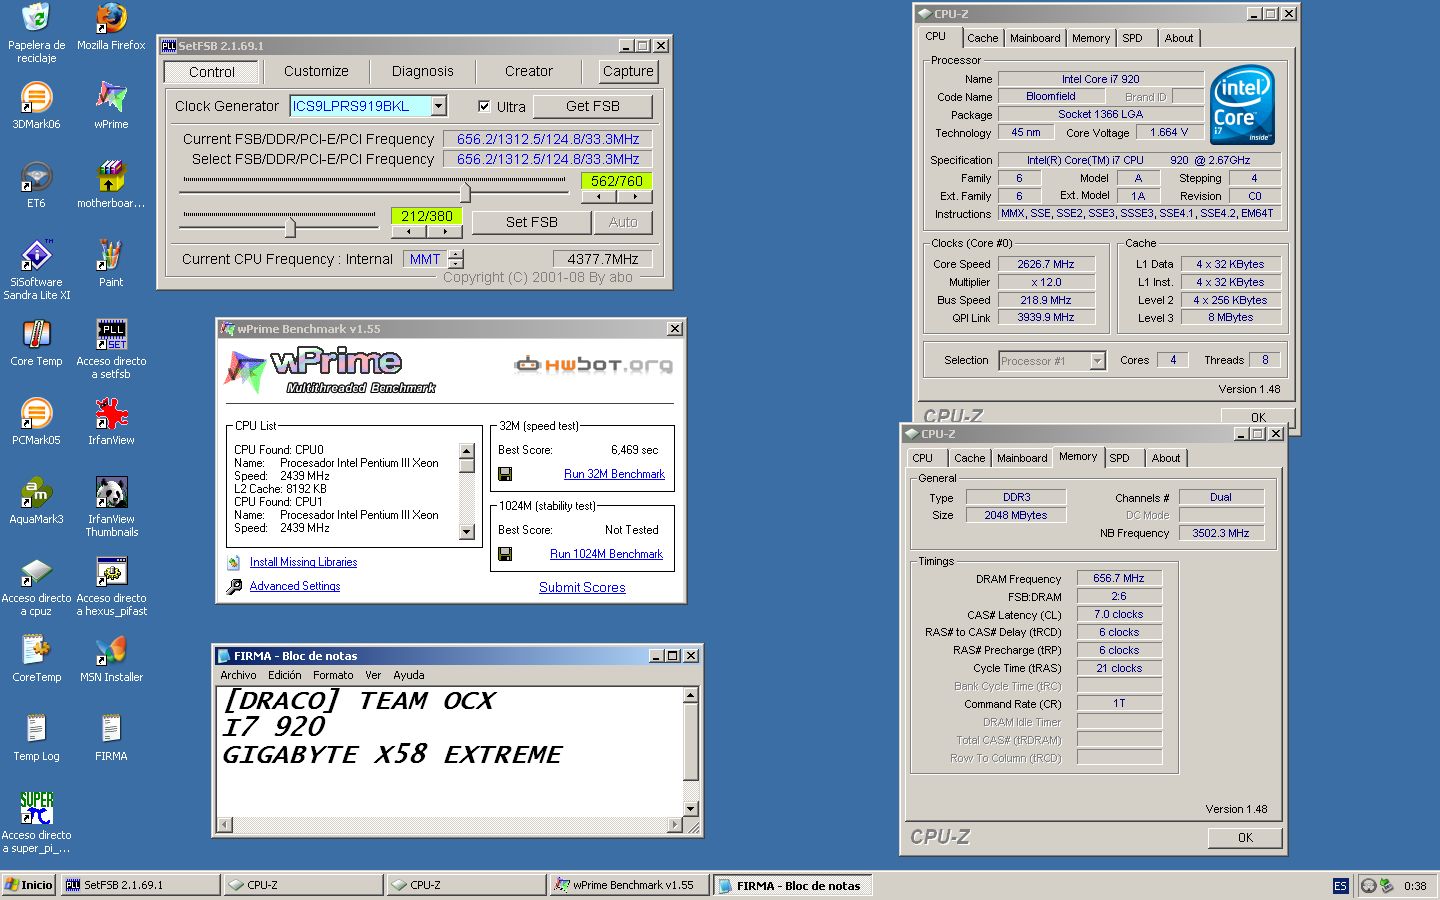Click OK in the Memory CPU-Z window
1440x900 pixels.
pos(1245,838)
